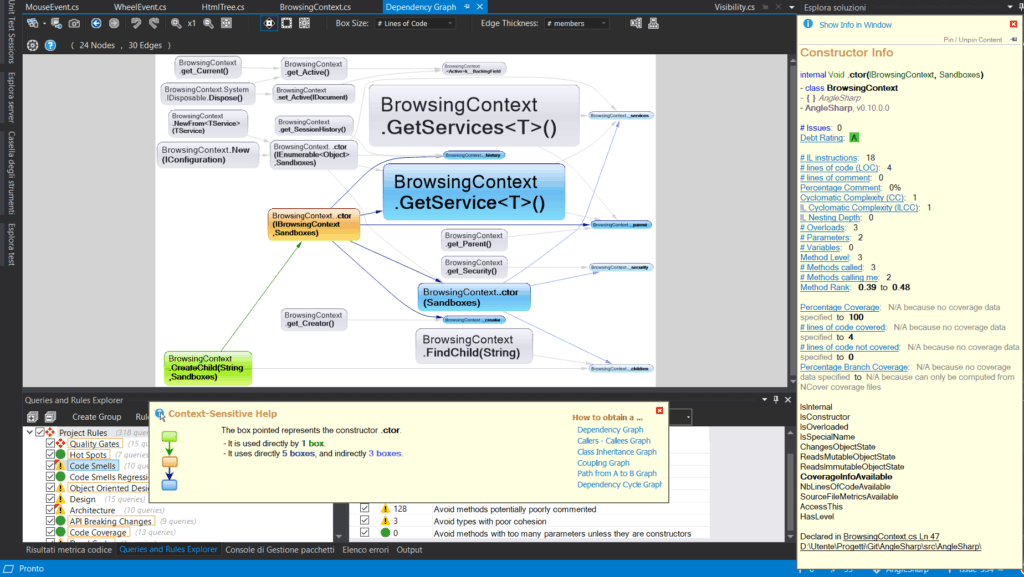Click the back navigation arrow in the graph toolbar
This screenshot has width=1024, height=577.
pos(96,25)
